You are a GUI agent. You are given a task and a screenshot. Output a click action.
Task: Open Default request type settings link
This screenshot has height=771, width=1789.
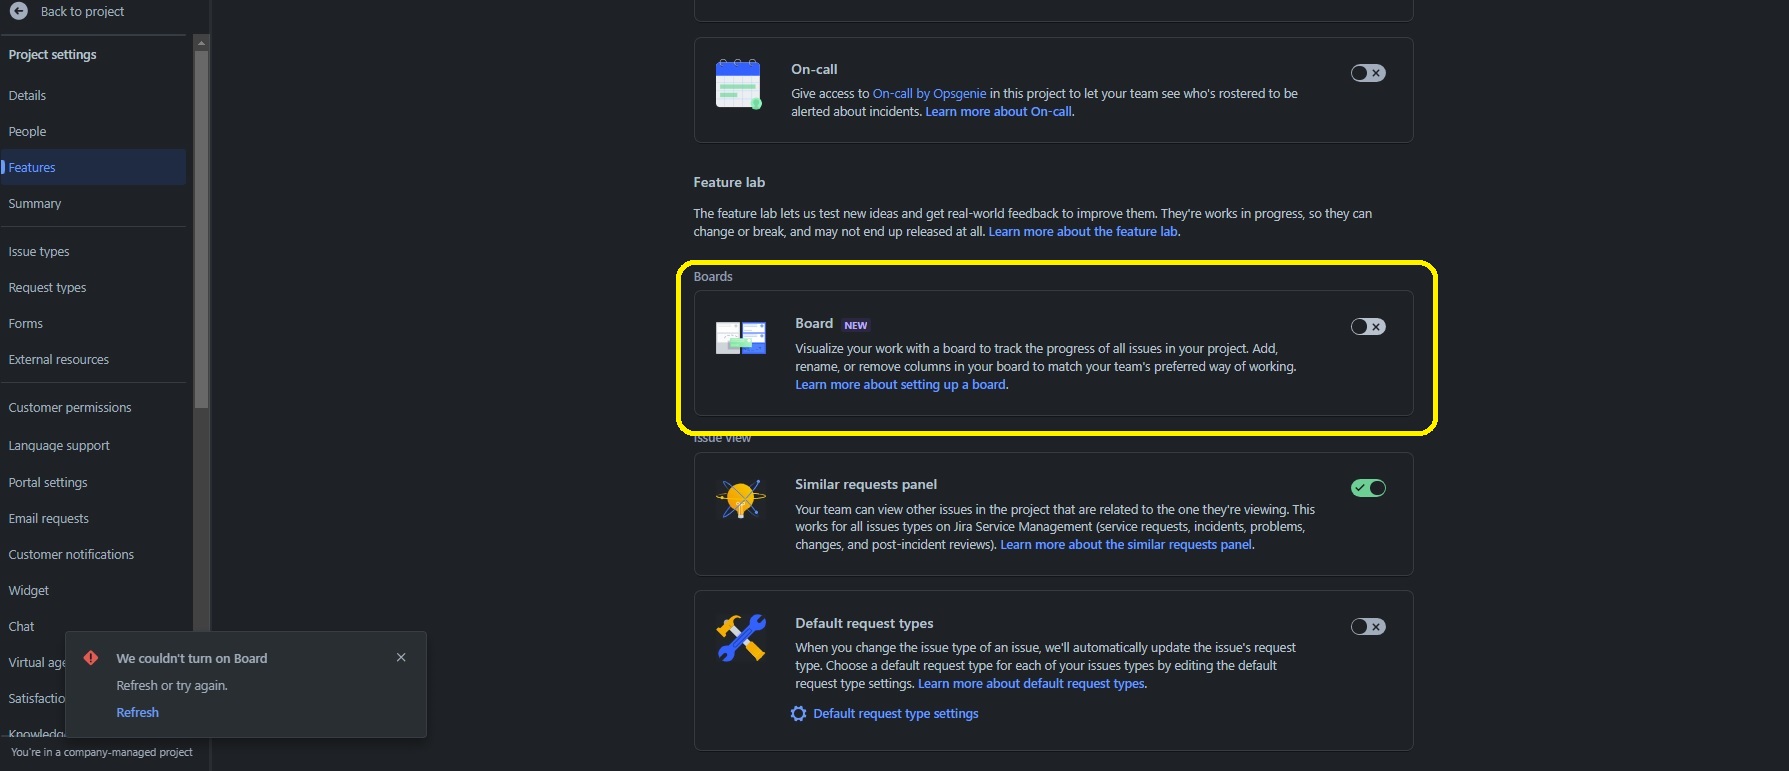point(896,714)
